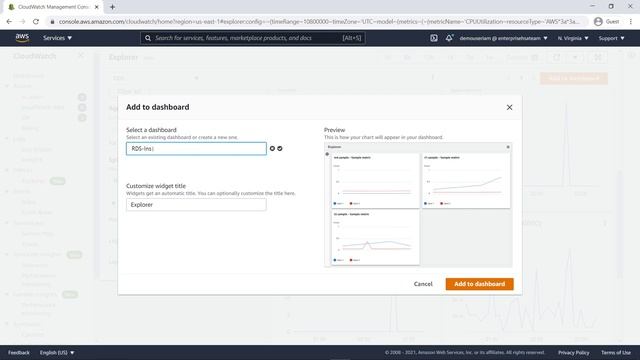Image resolution: width=640 pixels, height=360 pixels.
Task: Click the Feedback link in the footer
Action: 19,353
